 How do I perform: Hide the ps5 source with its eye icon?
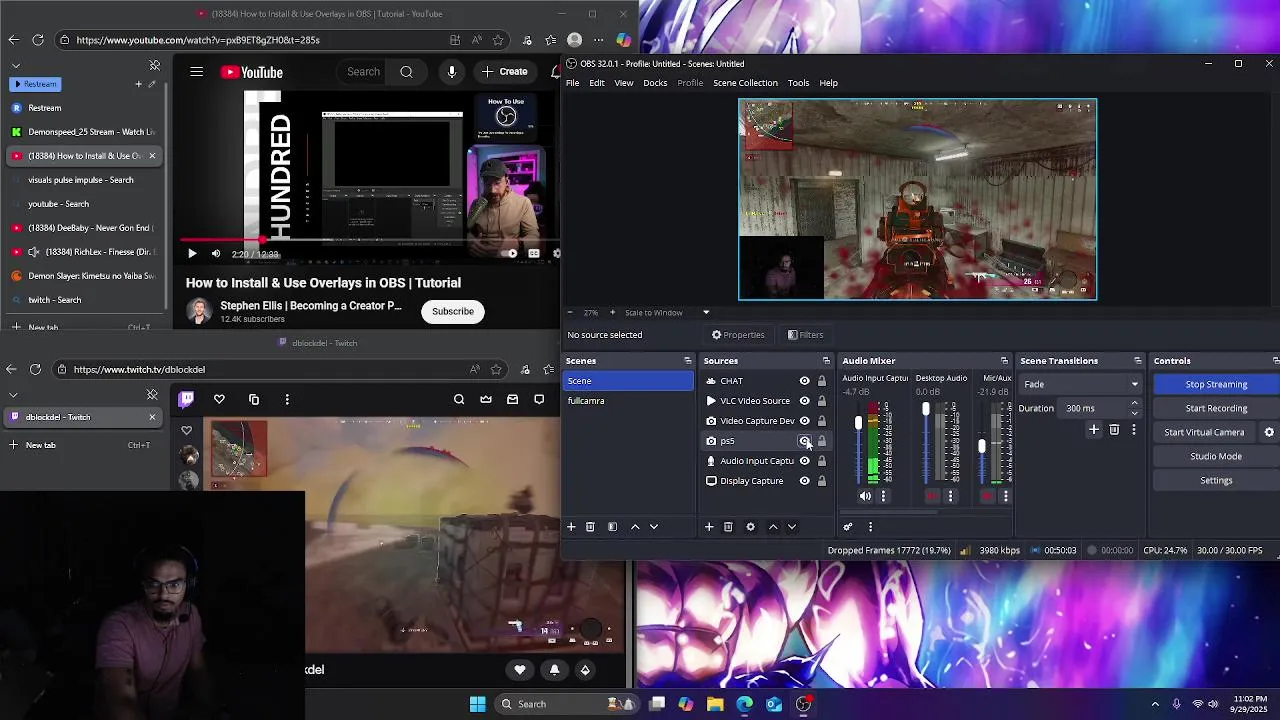[804, 441]
